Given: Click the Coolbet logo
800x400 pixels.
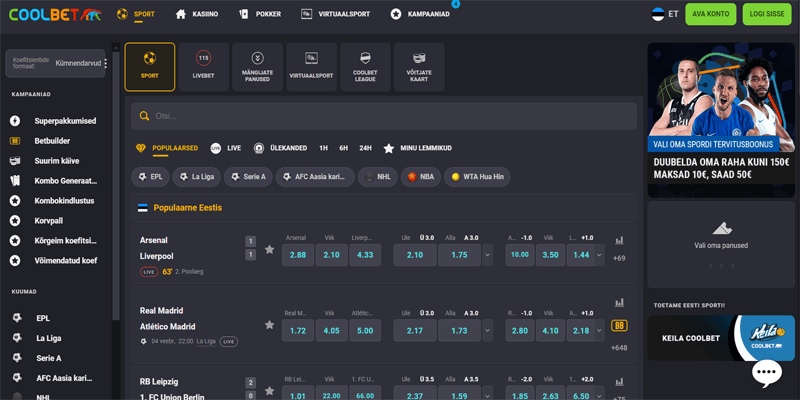Looking at the screenshot, I should click(55, 14).
